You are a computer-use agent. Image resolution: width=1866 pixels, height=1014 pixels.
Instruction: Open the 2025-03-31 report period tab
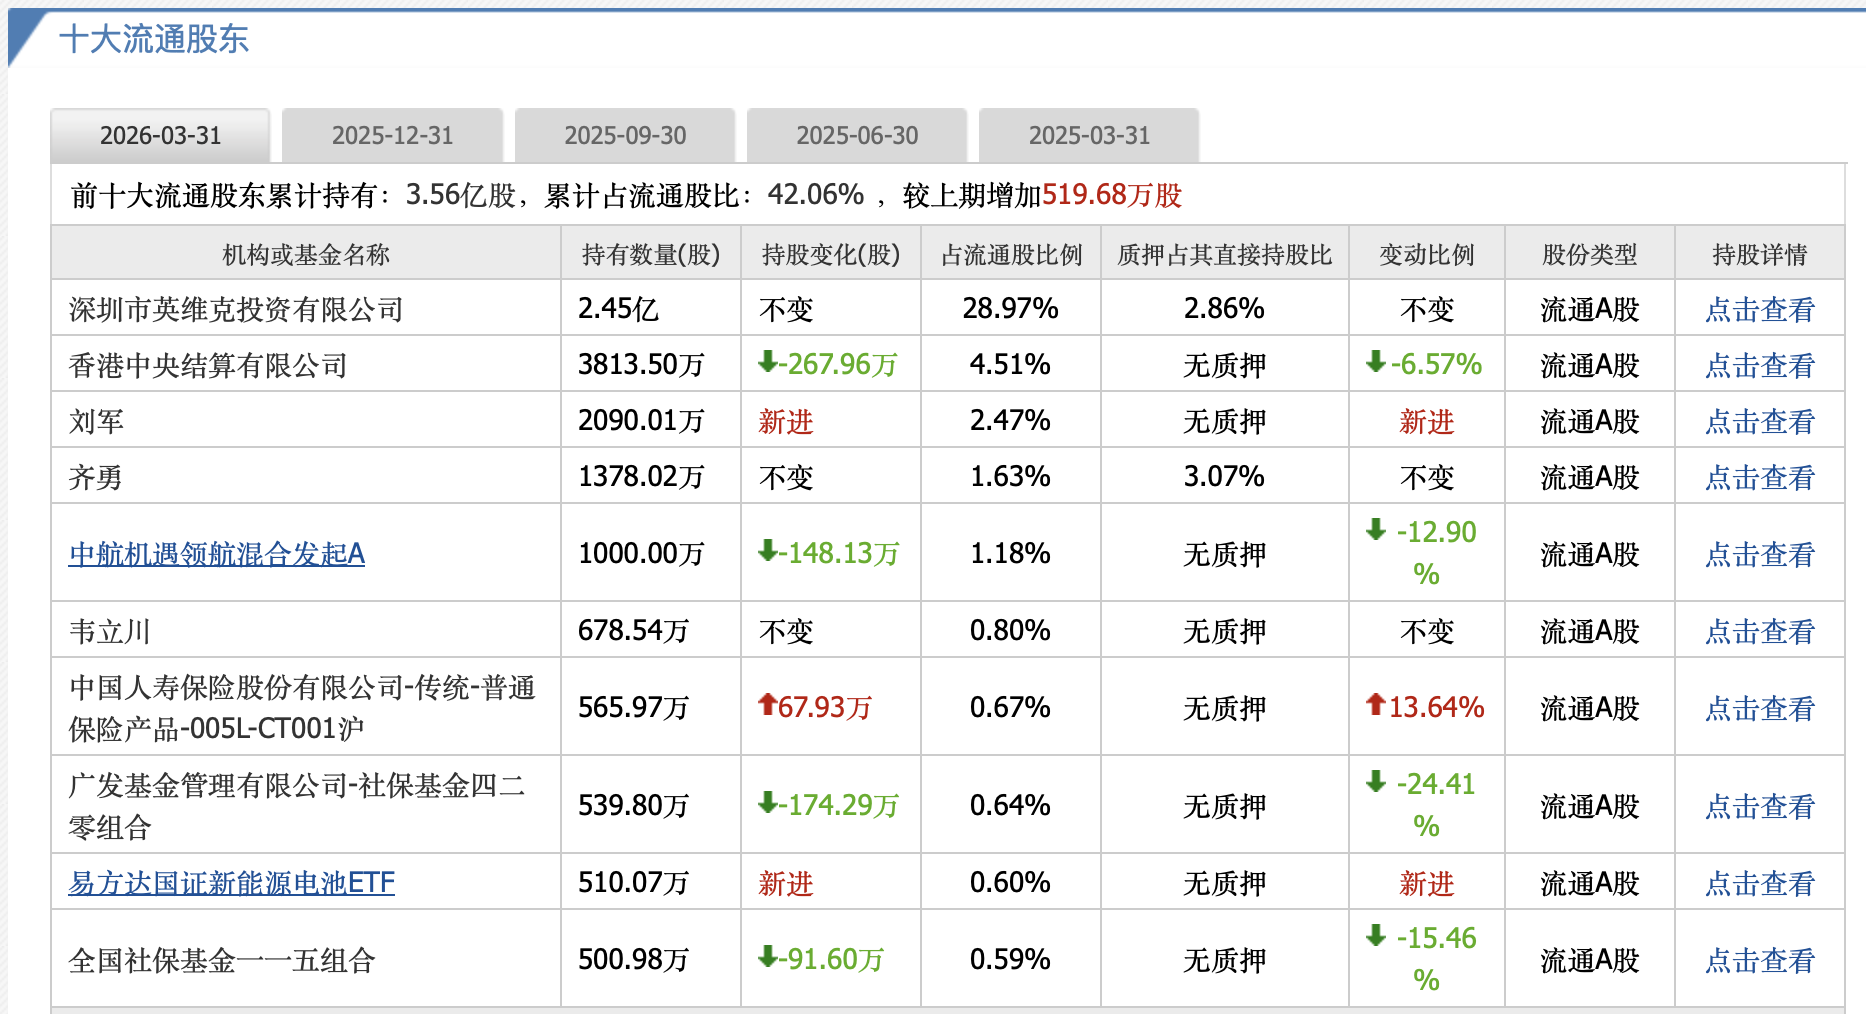pyautogui.click(x=1089, y=136)
